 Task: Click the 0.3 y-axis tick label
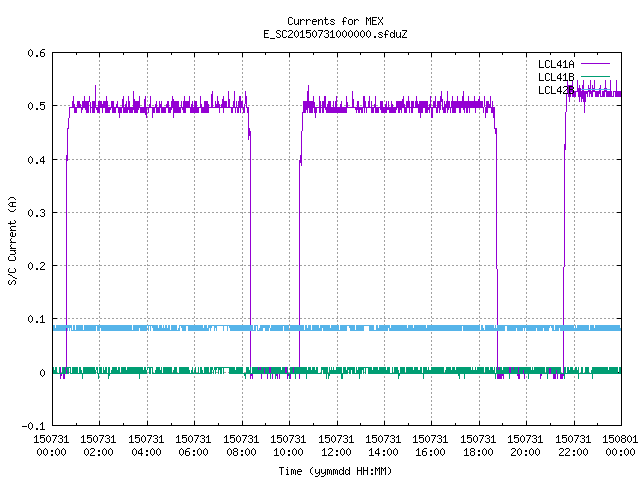click(x=36, y=213)
